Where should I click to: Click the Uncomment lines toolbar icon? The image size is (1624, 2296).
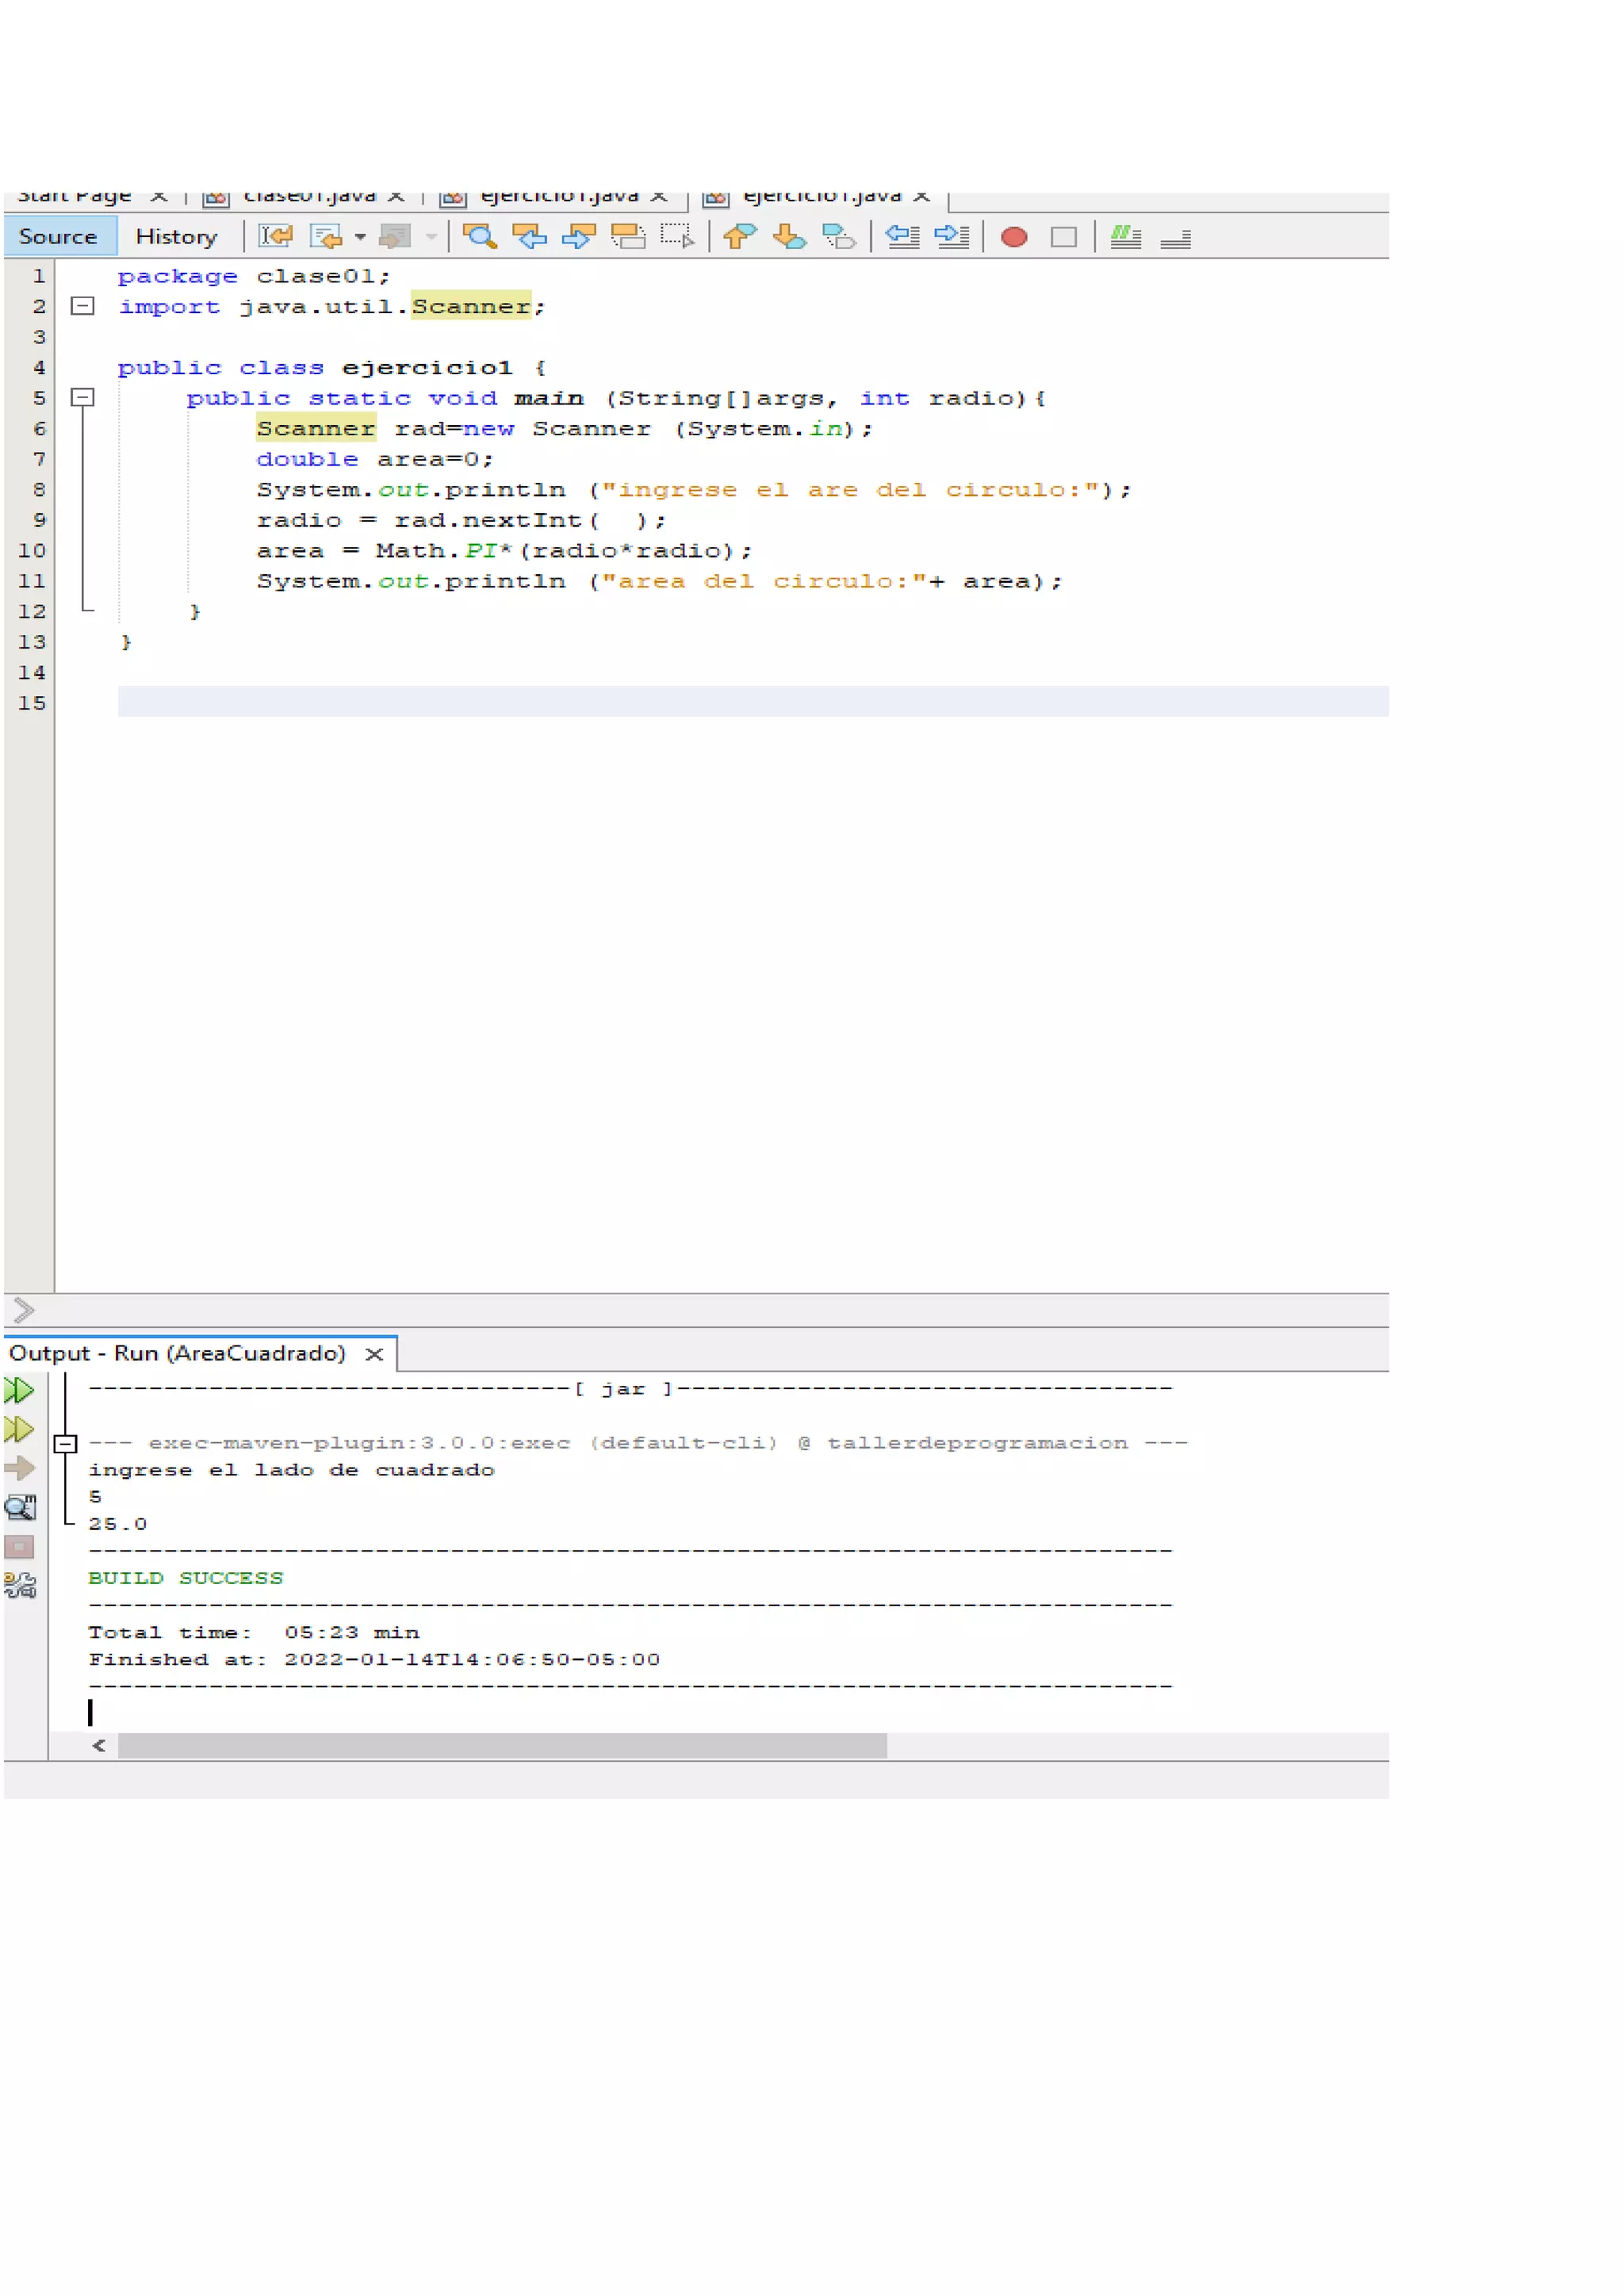(1175, 237)
